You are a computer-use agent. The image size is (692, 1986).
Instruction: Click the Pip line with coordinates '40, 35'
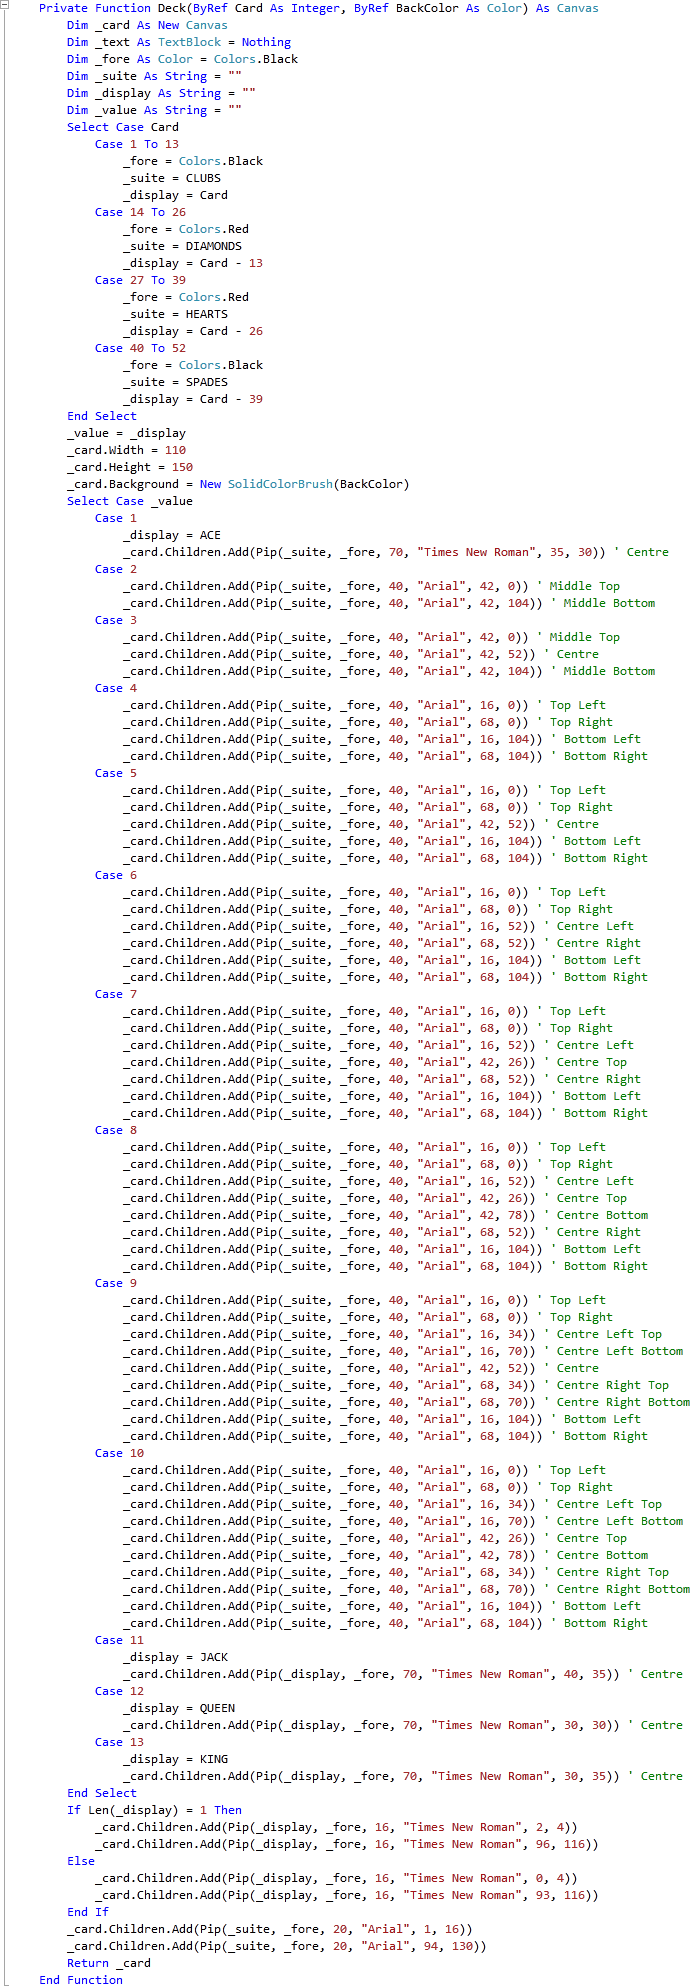403,1674
